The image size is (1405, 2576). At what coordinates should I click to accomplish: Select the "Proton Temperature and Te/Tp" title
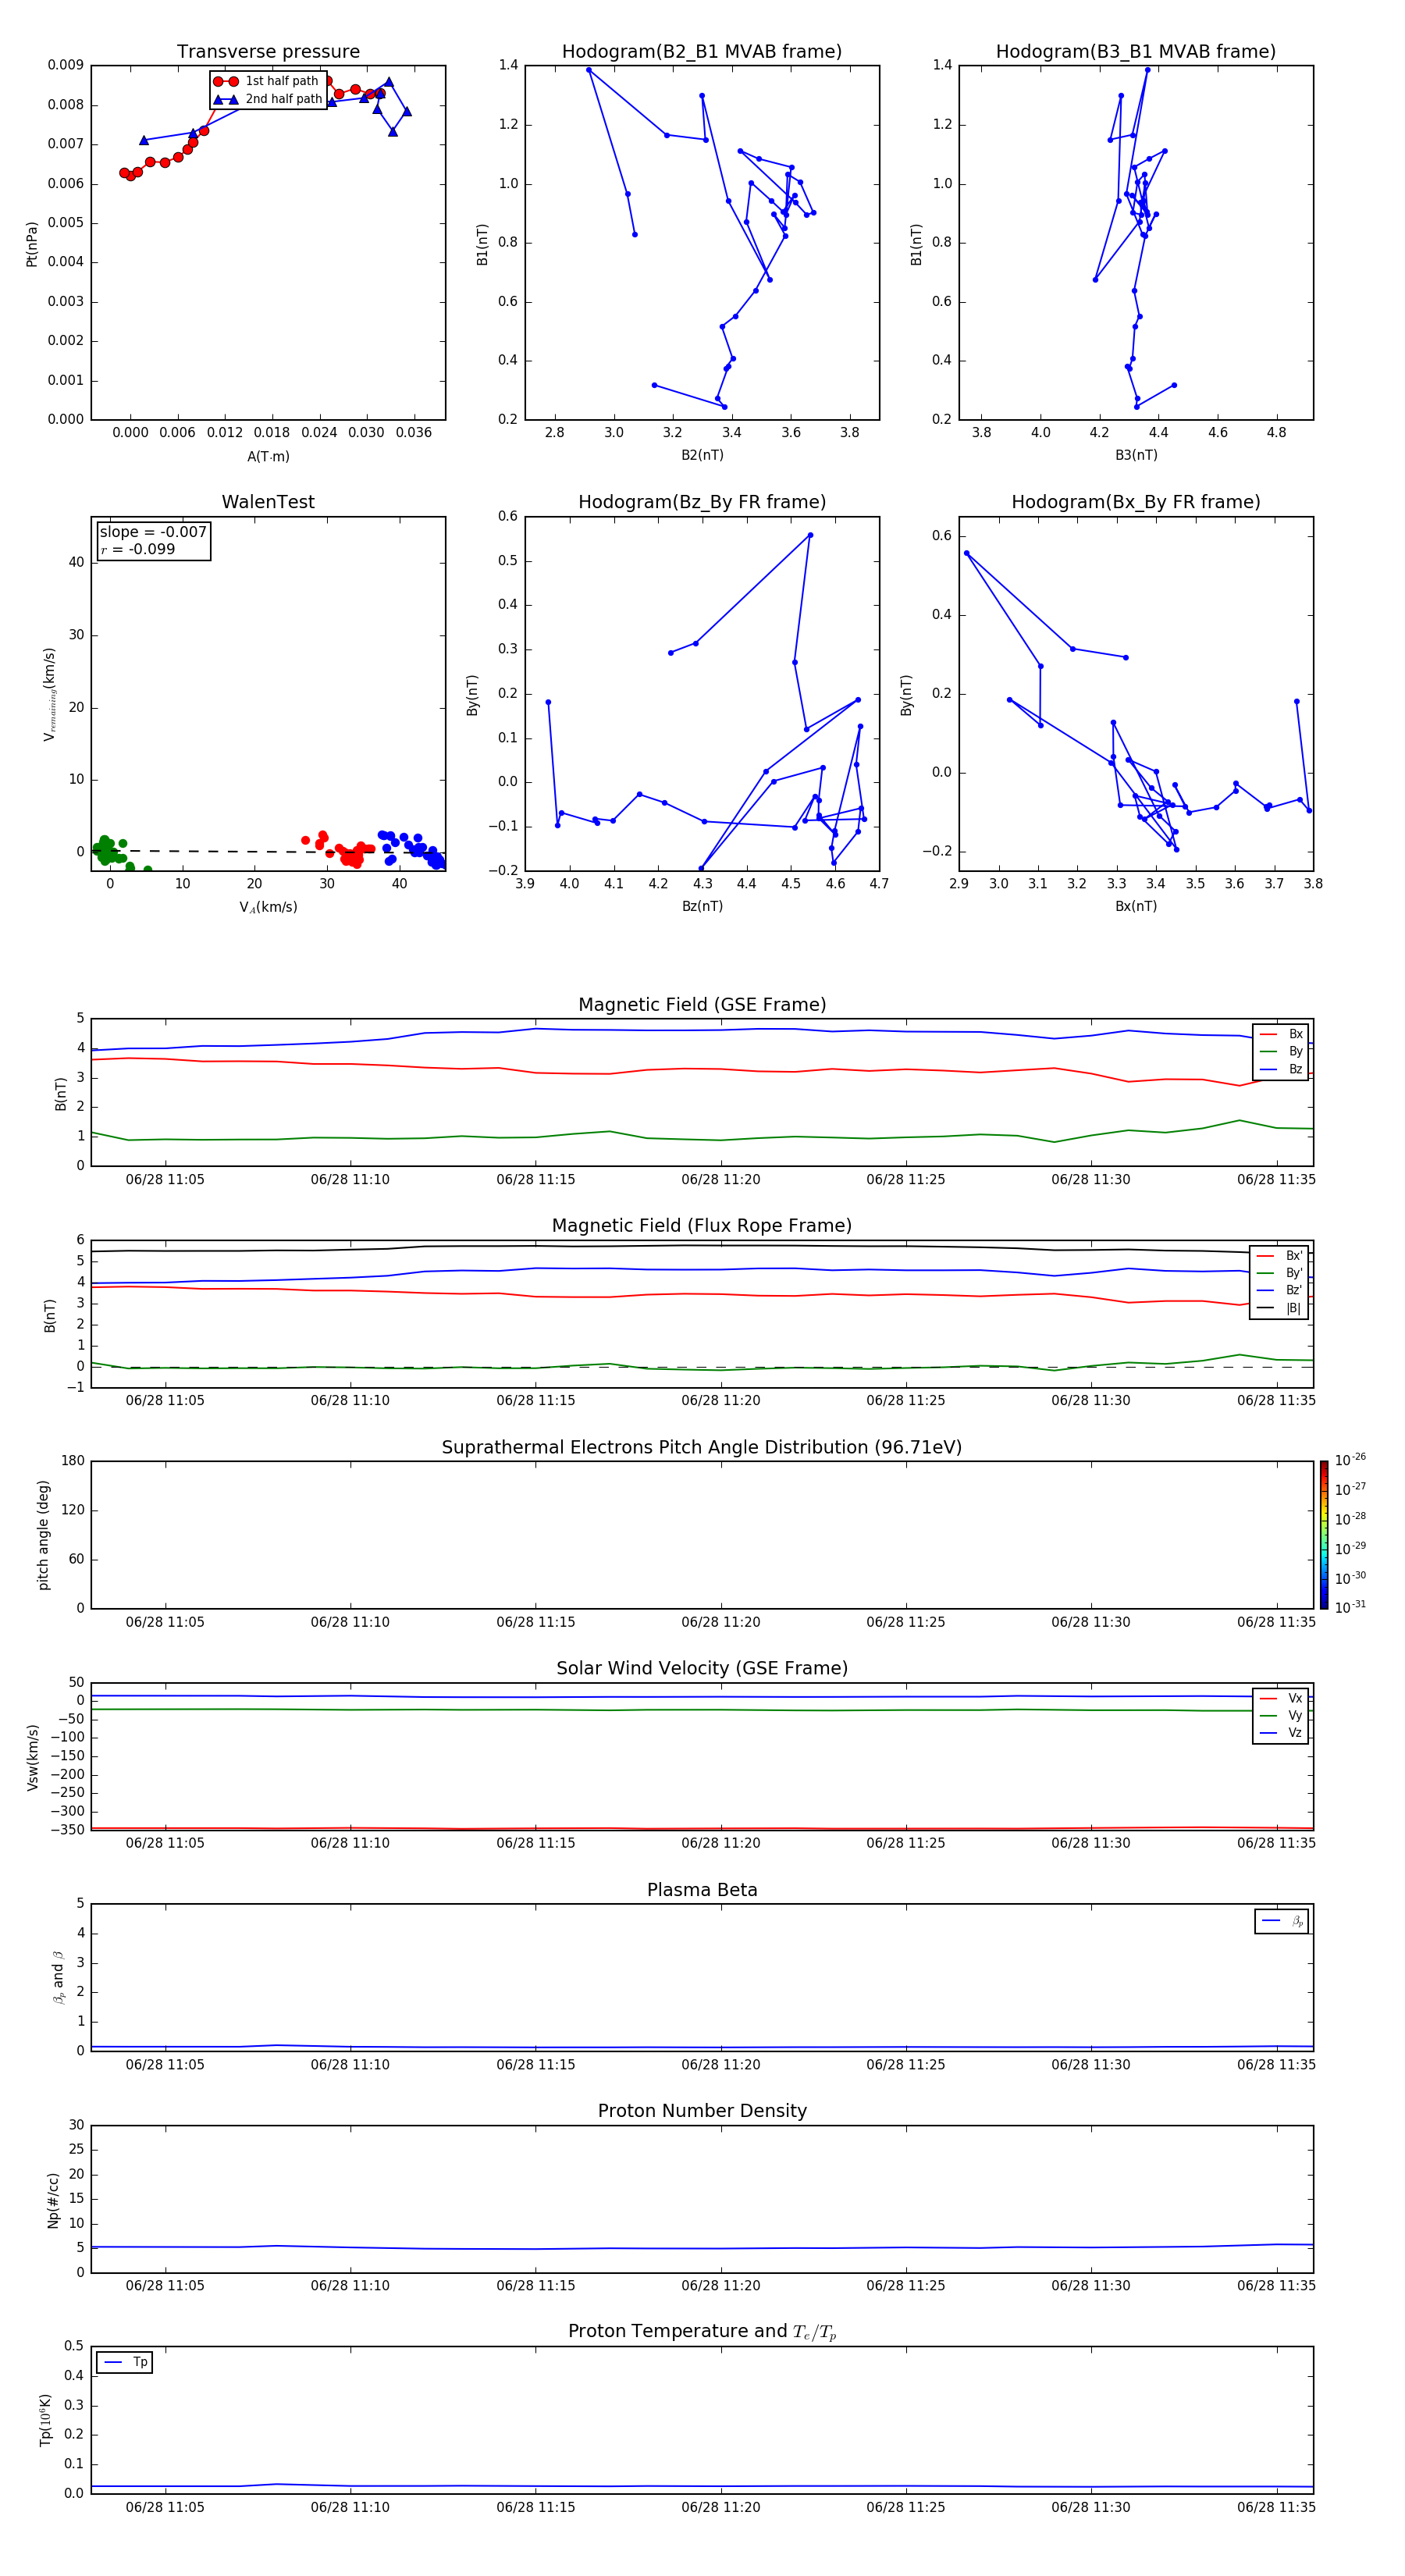(702, 2332)
